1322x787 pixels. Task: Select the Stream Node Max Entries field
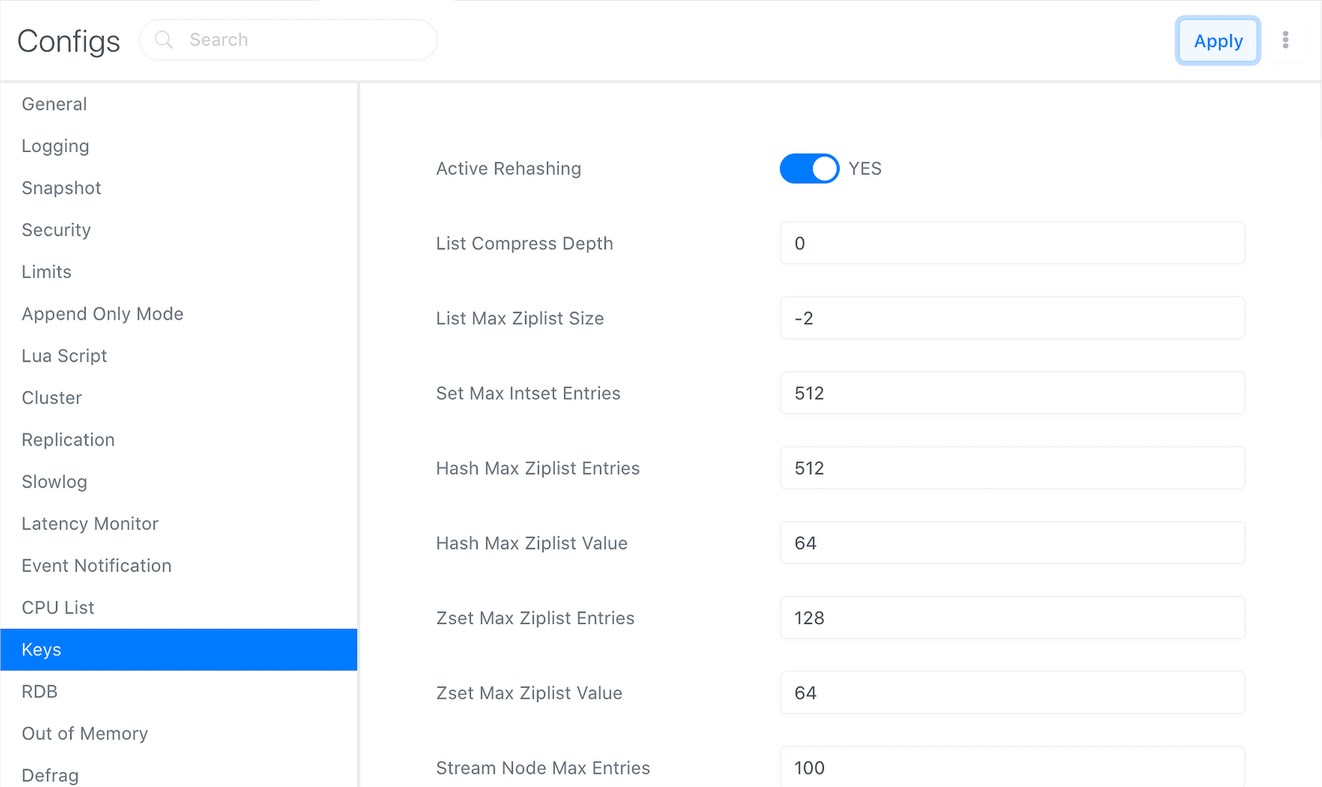point(1011,767)
